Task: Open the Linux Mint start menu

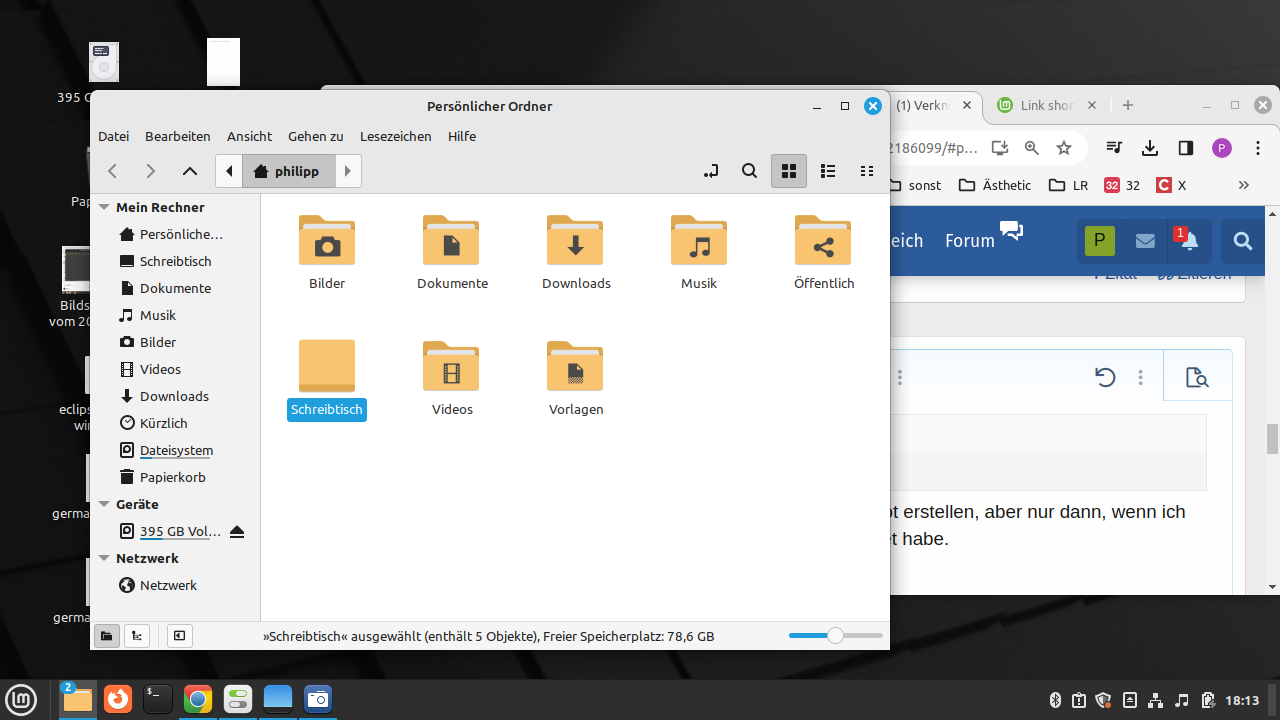Action: [22, 699]
